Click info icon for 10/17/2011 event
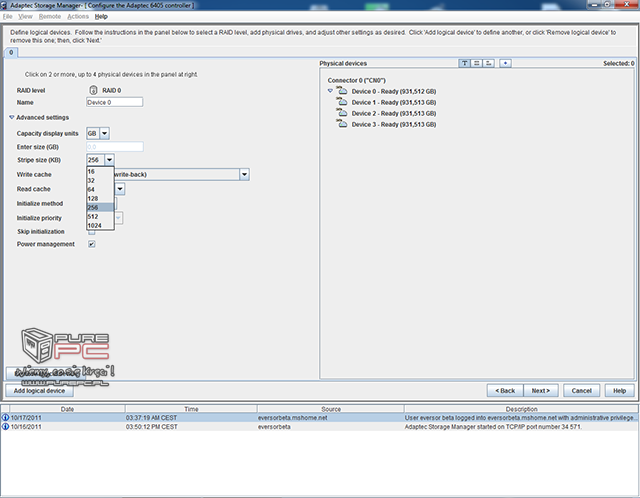This screenshot has width=640, height=498. click(x=5, y=418)
